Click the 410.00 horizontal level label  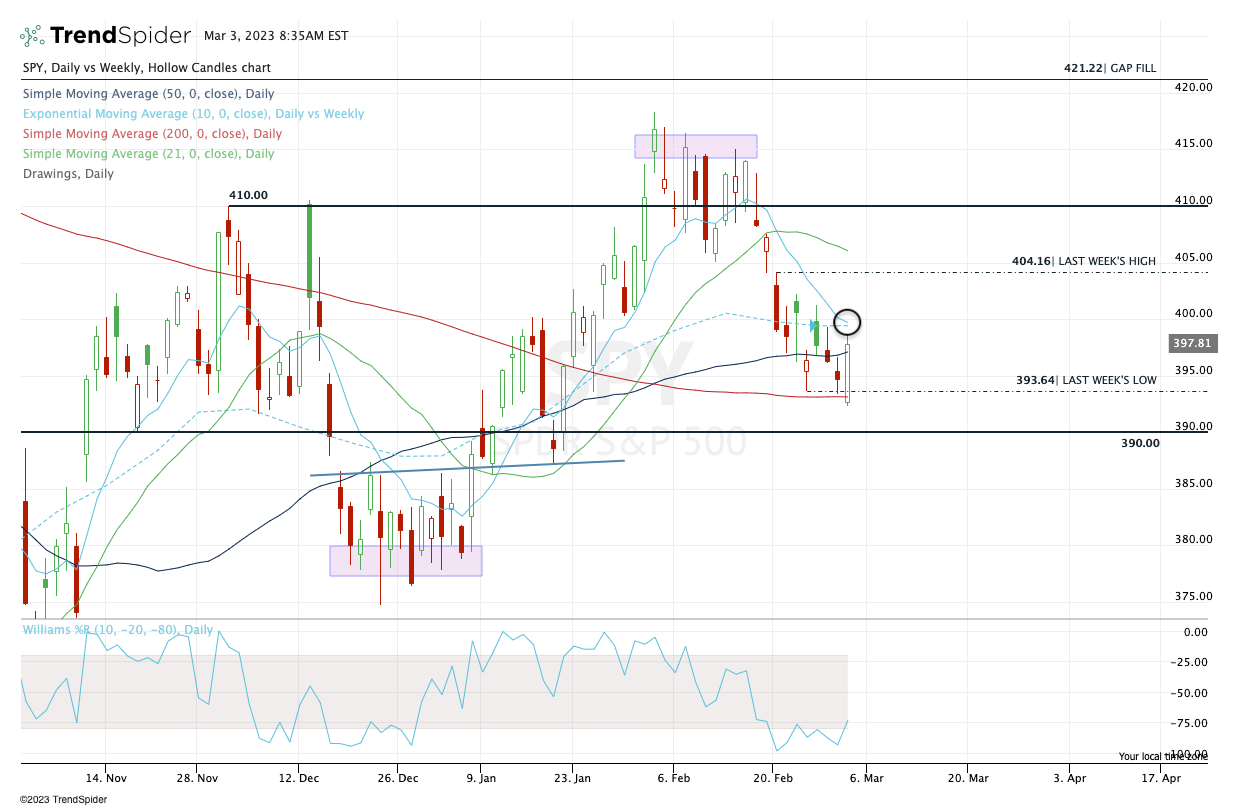250,195
